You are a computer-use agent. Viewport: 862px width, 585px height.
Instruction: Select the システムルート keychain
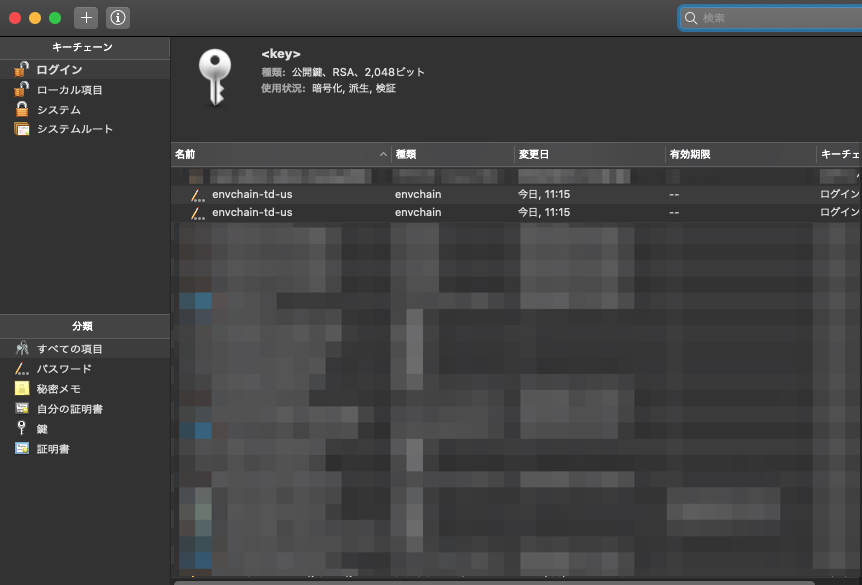[85, 129]
